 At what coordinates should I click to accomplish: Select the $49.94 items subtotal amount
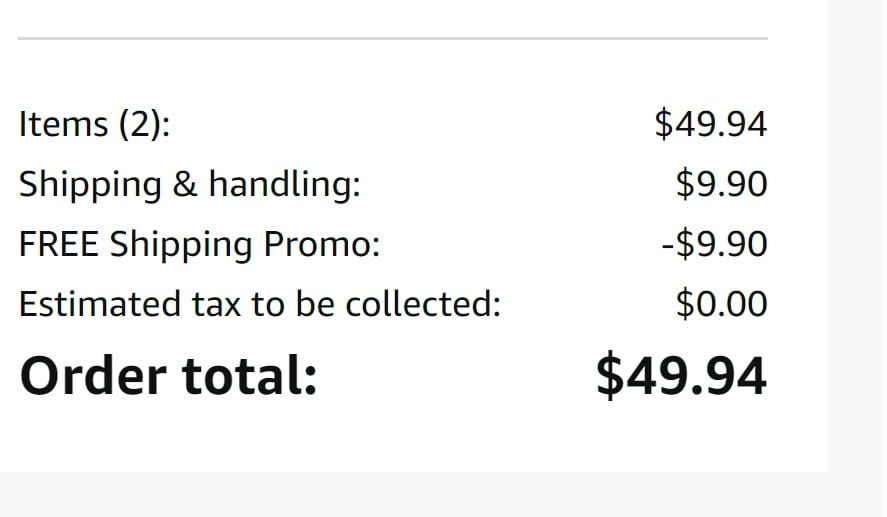tap(711, 124)
